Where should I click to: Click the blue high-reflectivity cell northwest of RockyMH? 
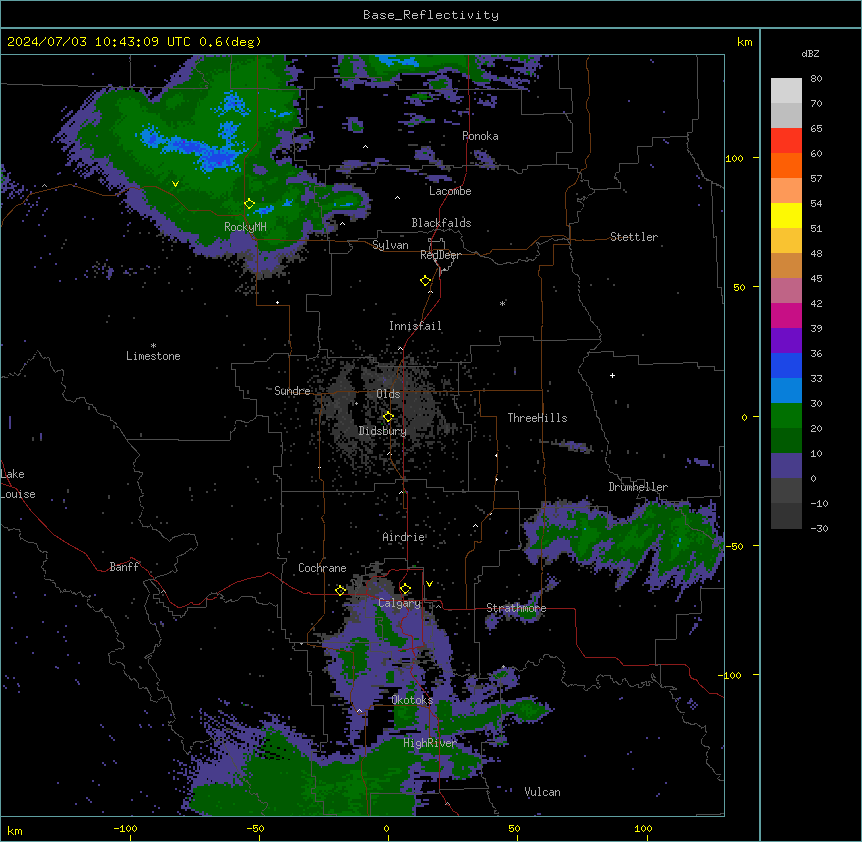pyautogui.click(x=190, y=147)
